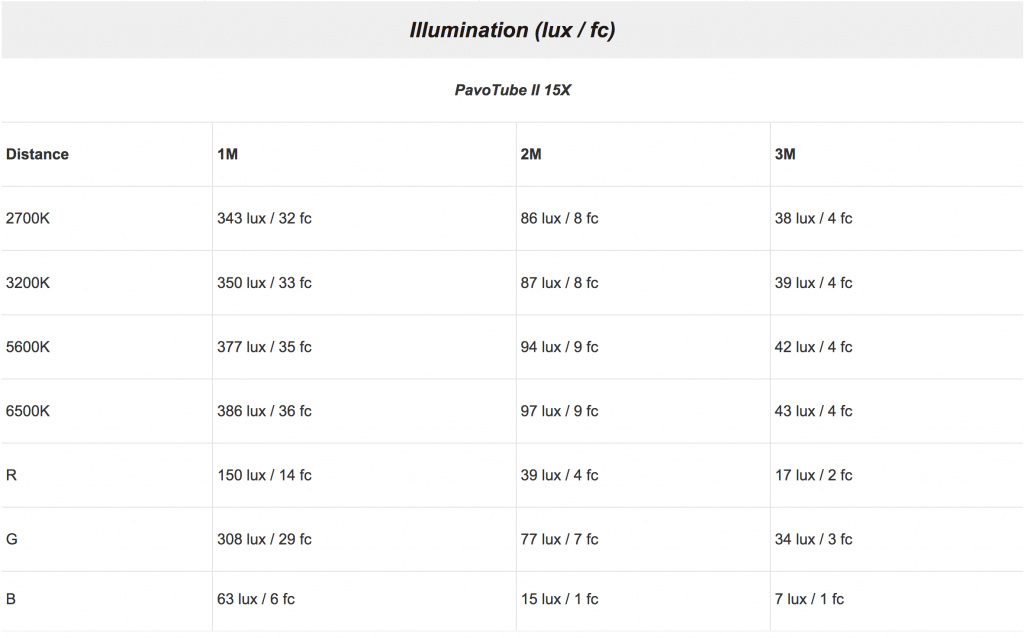Viewport: 1024px width, 638px height.
Task: Select the 3200K row label
Action: (x=27, y=283)
